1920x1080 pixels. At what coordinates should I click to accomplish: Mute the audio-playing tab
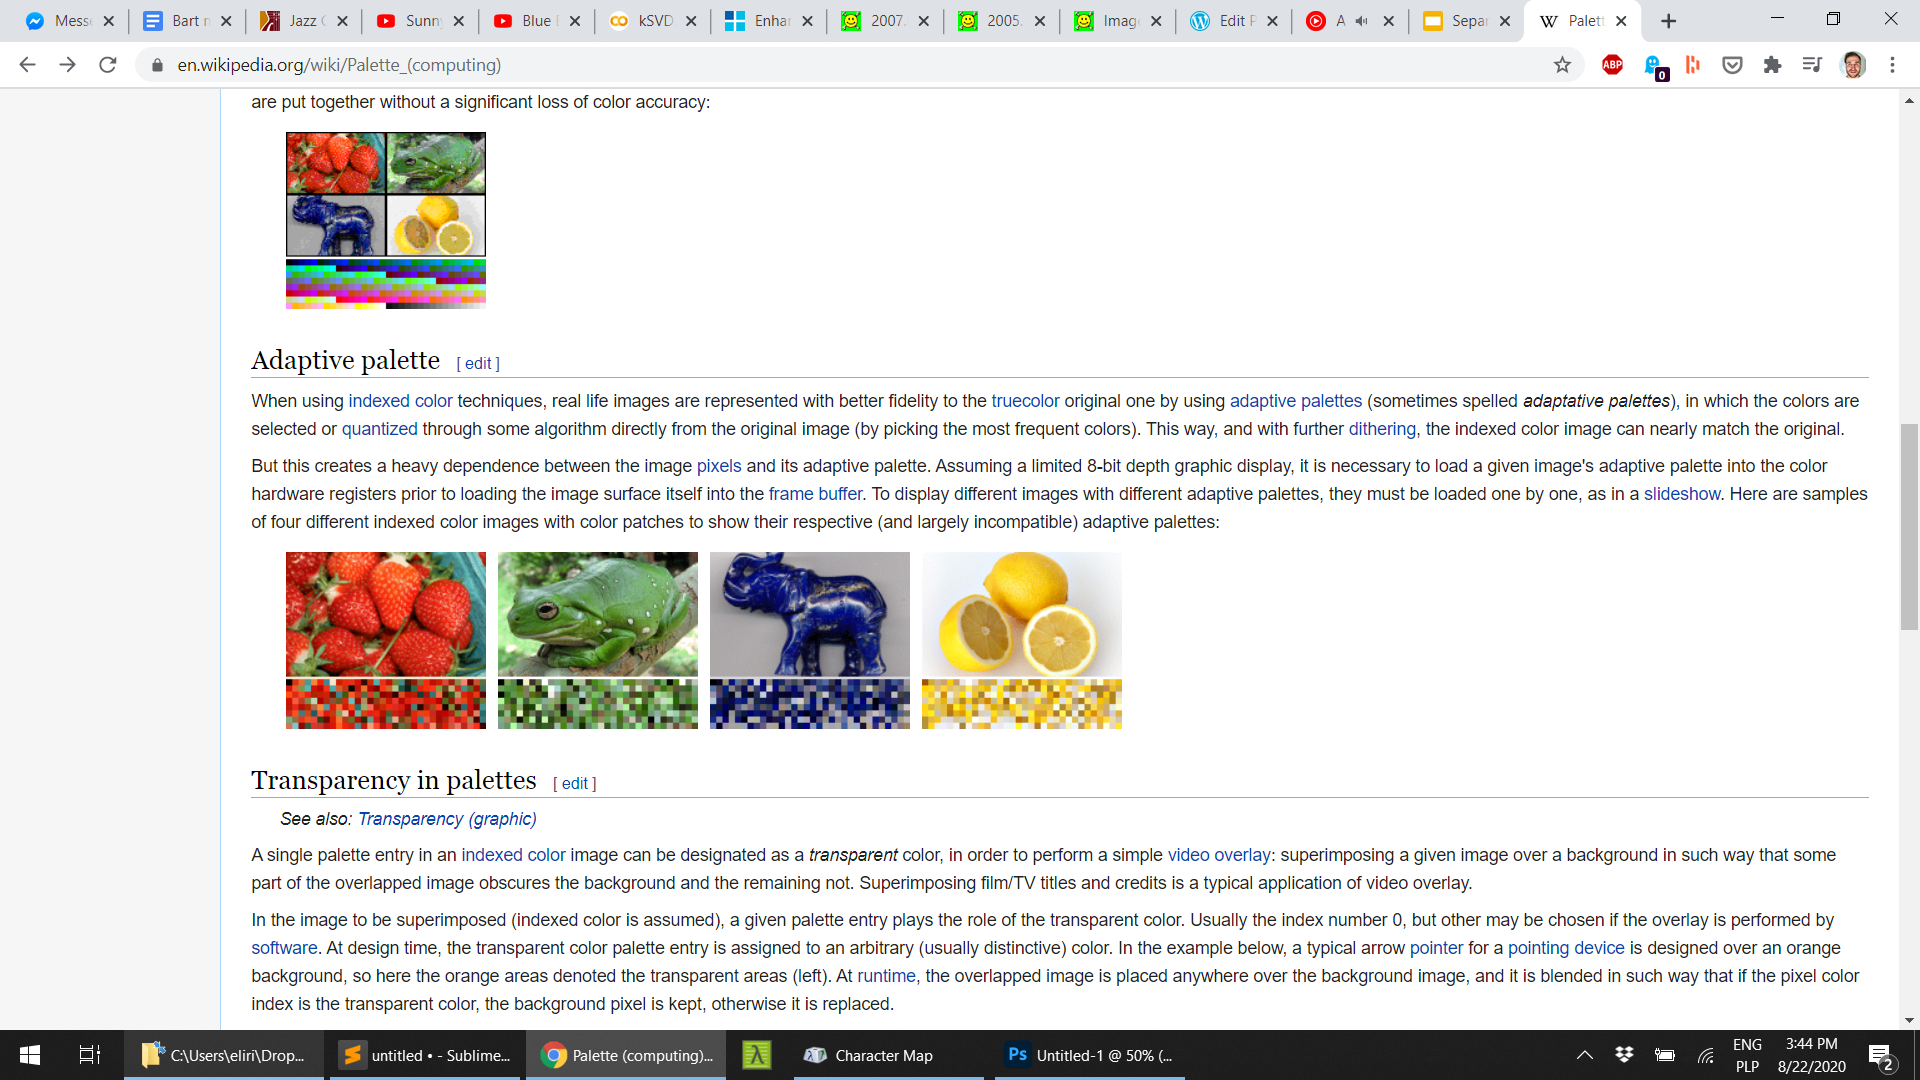[1361, 21]
